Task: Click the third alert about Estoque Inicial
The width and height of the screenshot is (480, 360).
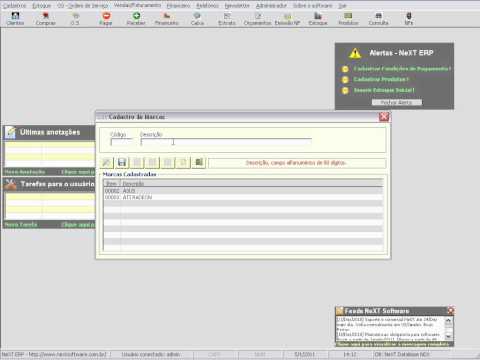Action: pyautogui.click(x=384, y=90)
